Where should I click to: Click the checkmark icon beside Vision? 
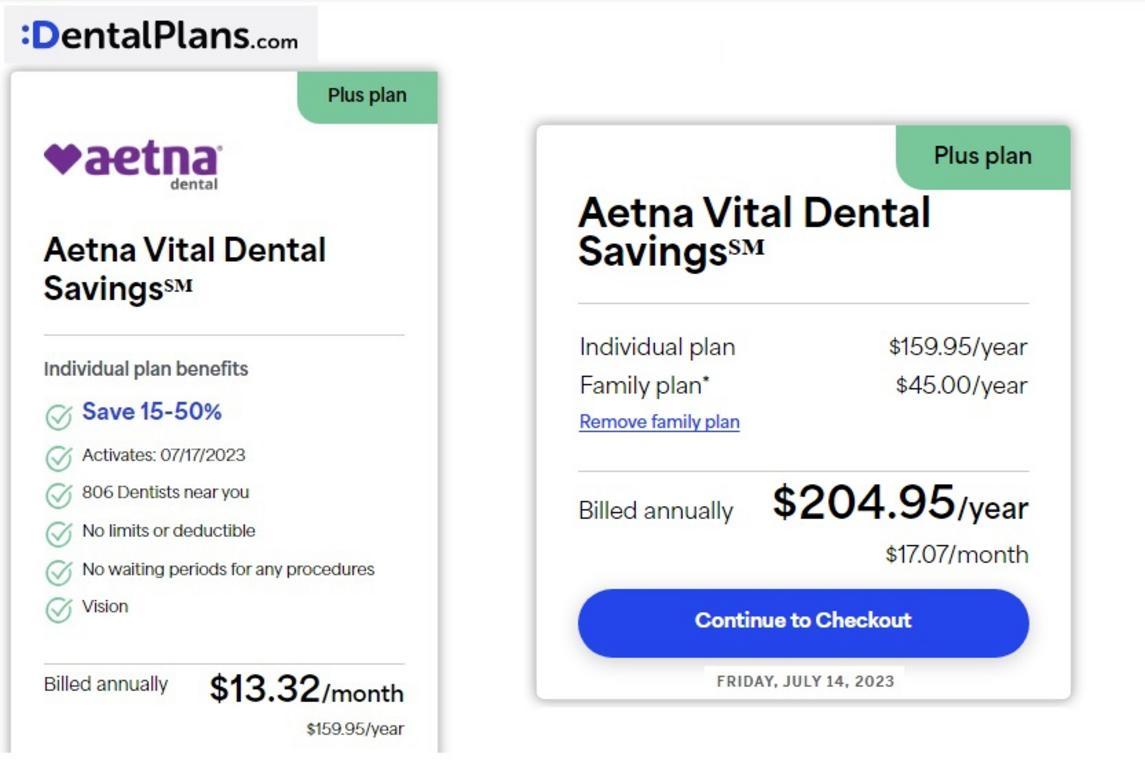point(58,610)
